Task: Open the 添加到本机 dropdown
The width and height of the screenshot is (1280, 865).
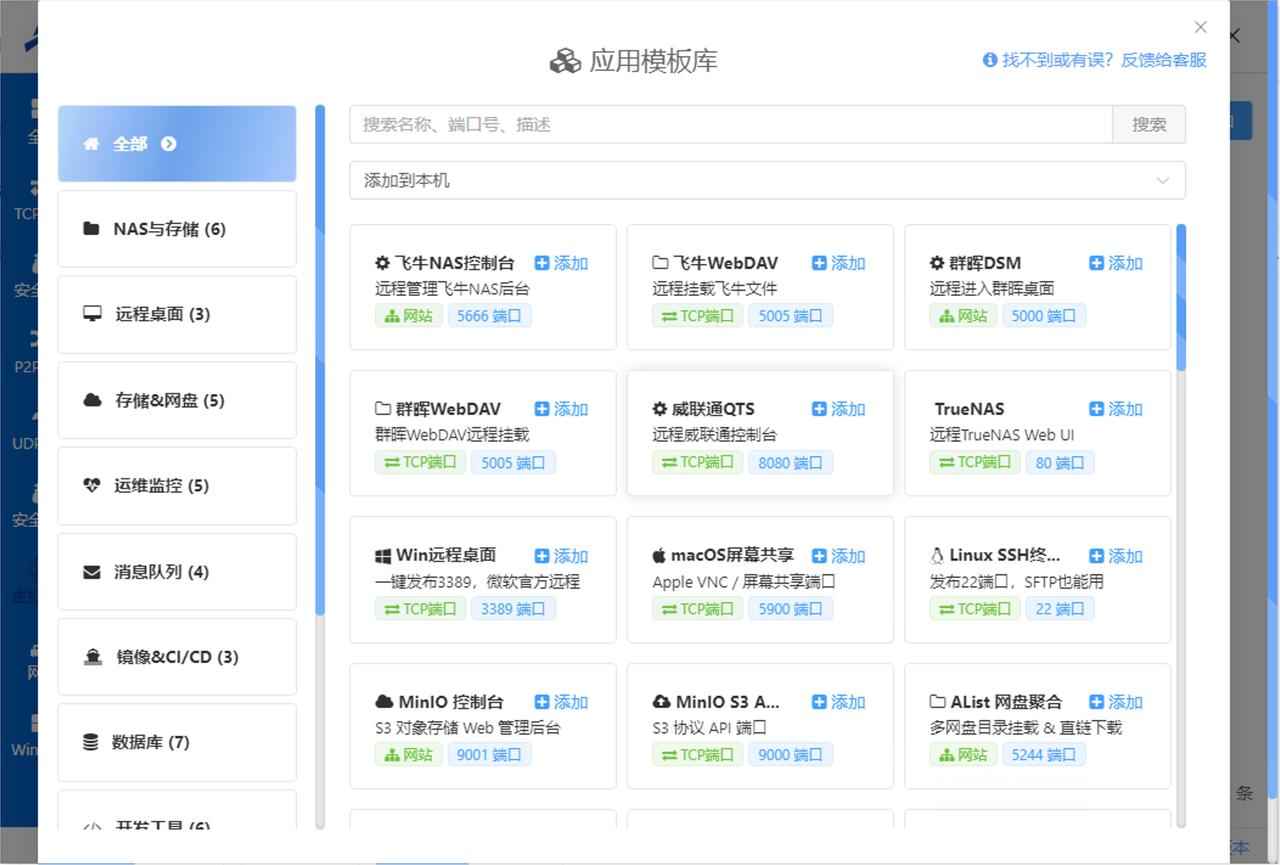Action: (x=766, y=180)
